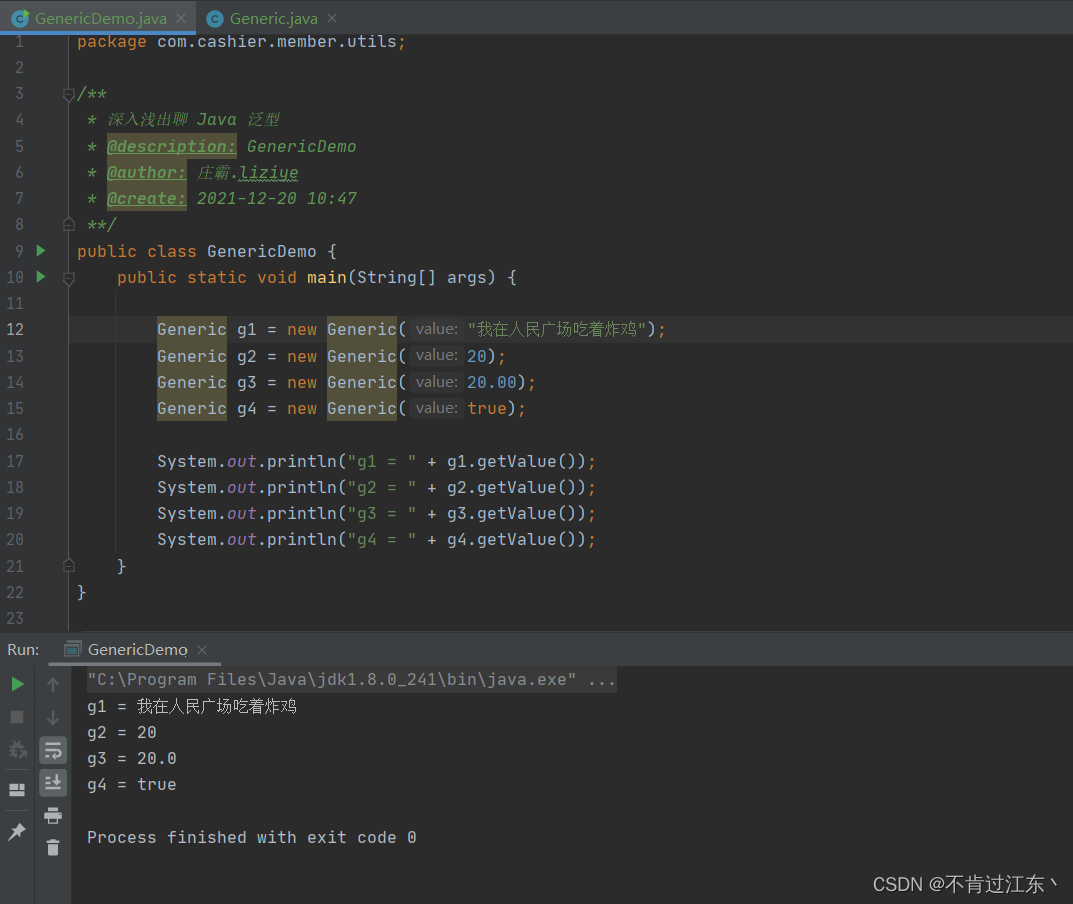Click g1.getValue() in line 17
The height and width of the screenshot is (904, 1073).
tap(515, 461)
